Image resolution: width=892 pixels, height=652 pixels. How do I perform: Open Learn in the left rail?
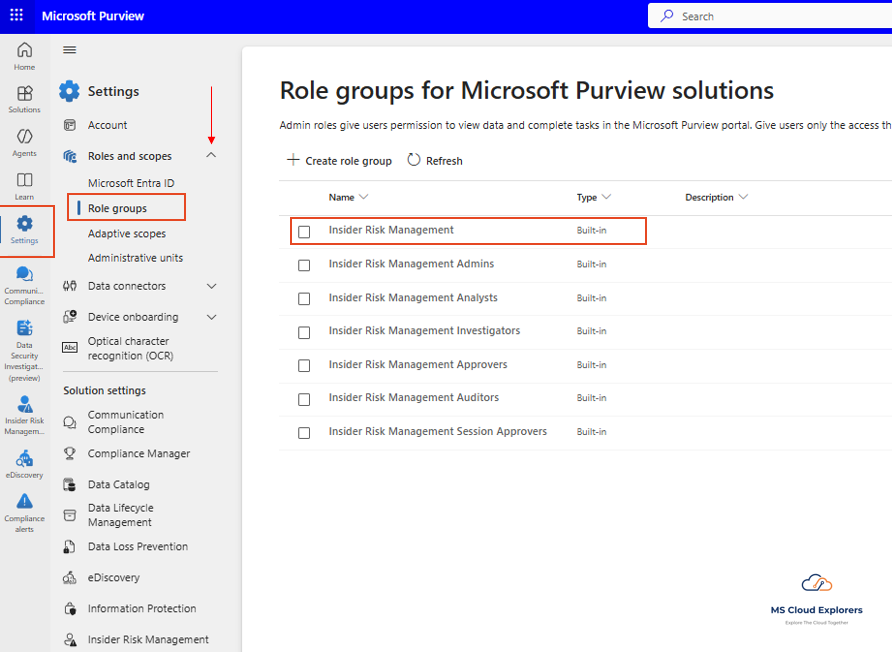[24, 187]
